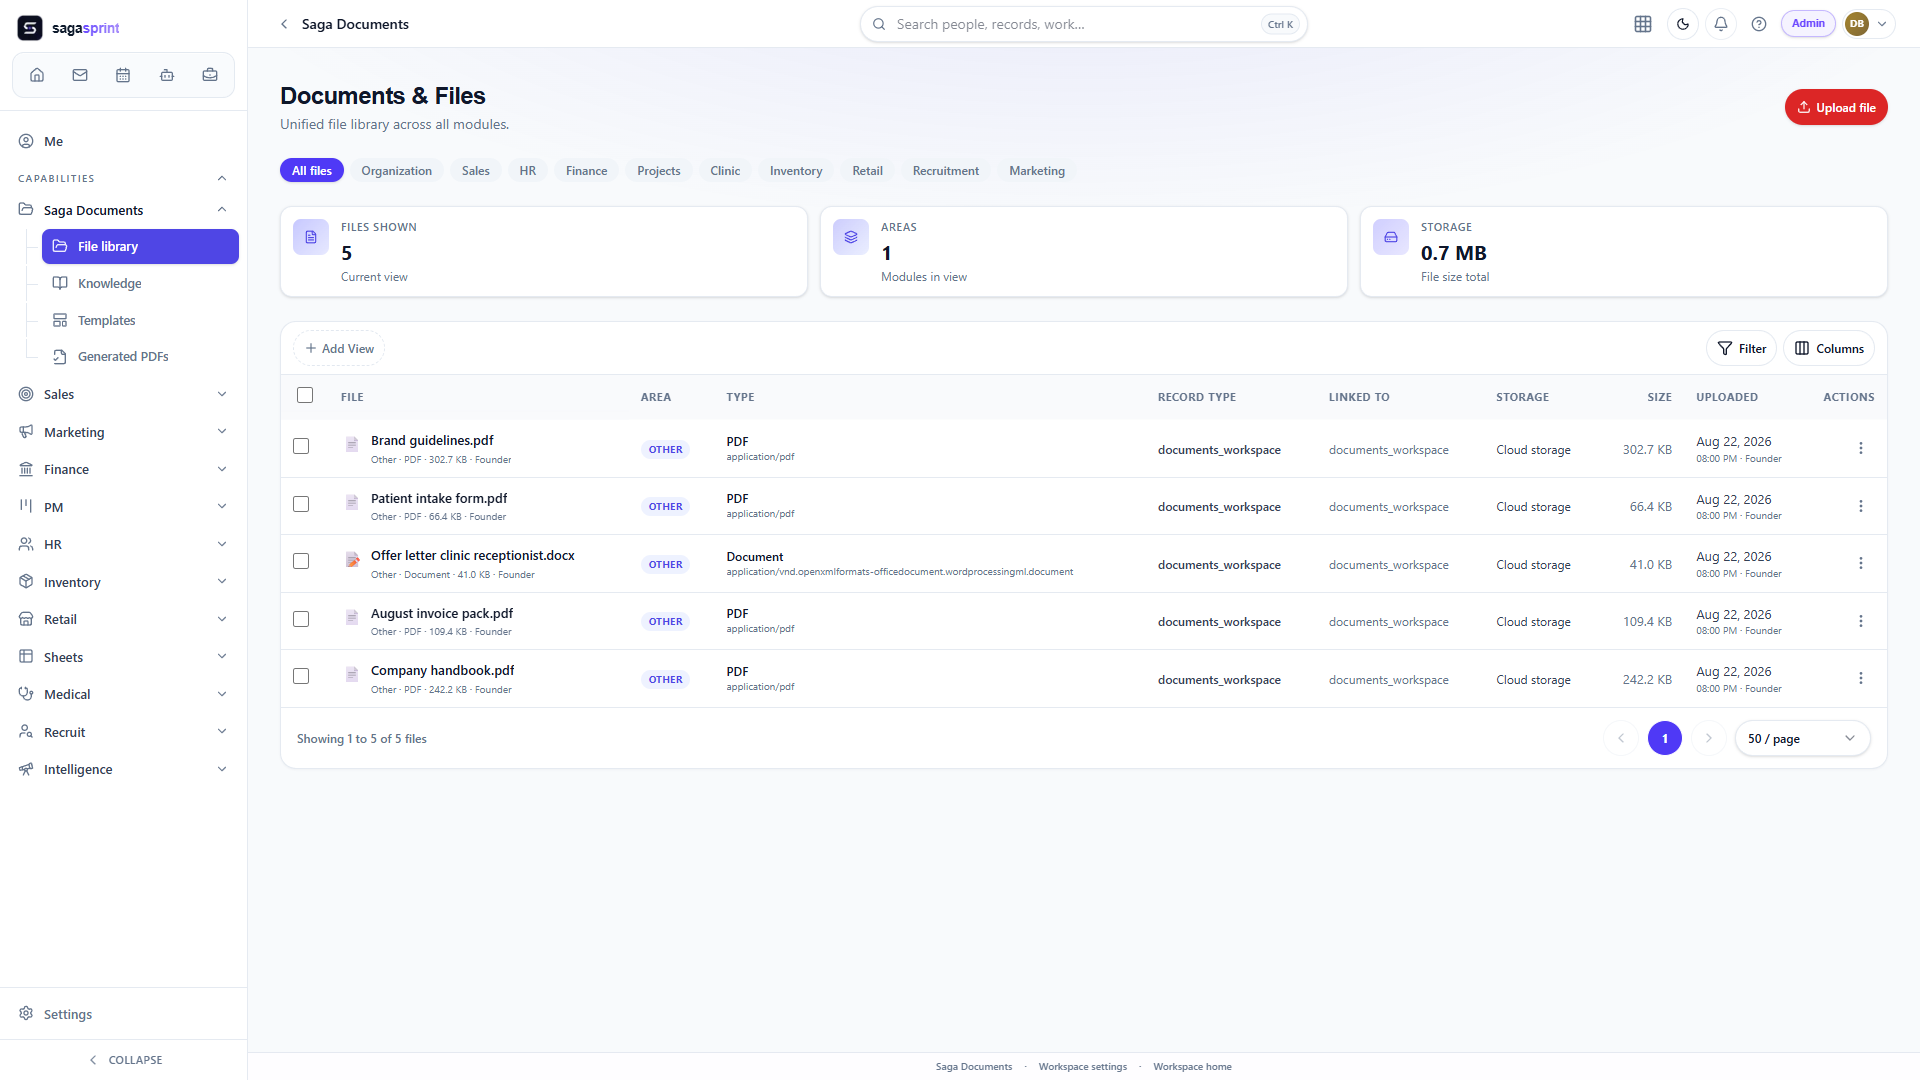Click the DB user avatar
The width and height of the screenshot is (1920, 1080).
[x=1857, y=24]
